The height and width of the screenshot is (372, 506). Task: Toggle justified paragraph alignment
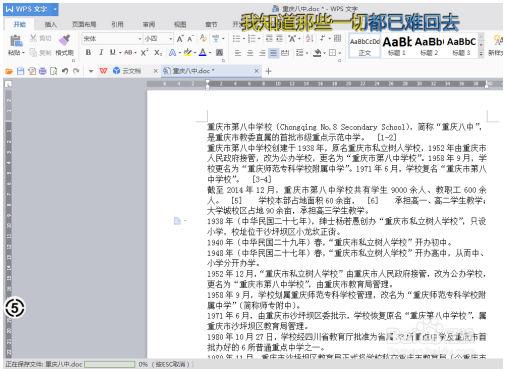273,53
